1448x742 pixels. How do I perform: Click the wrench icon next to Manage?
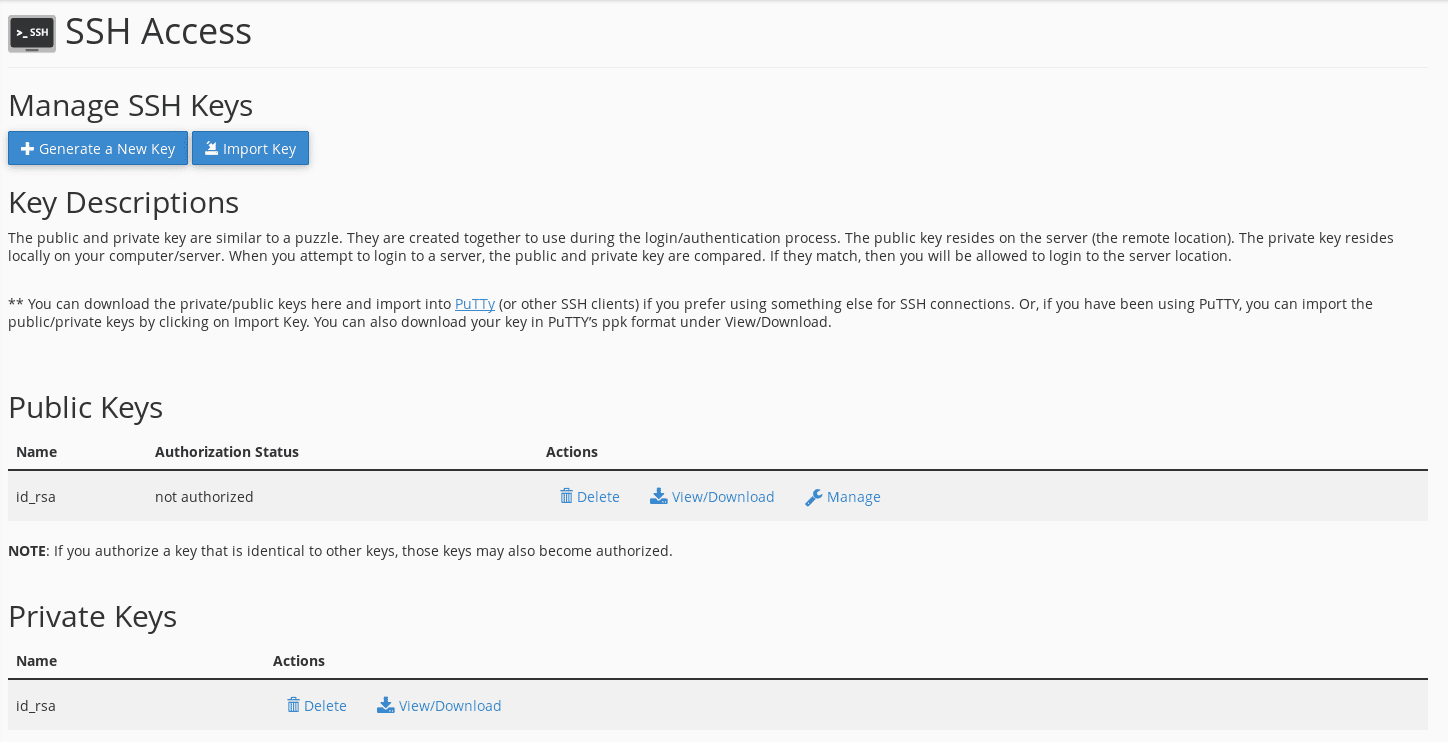coord(813,496)
